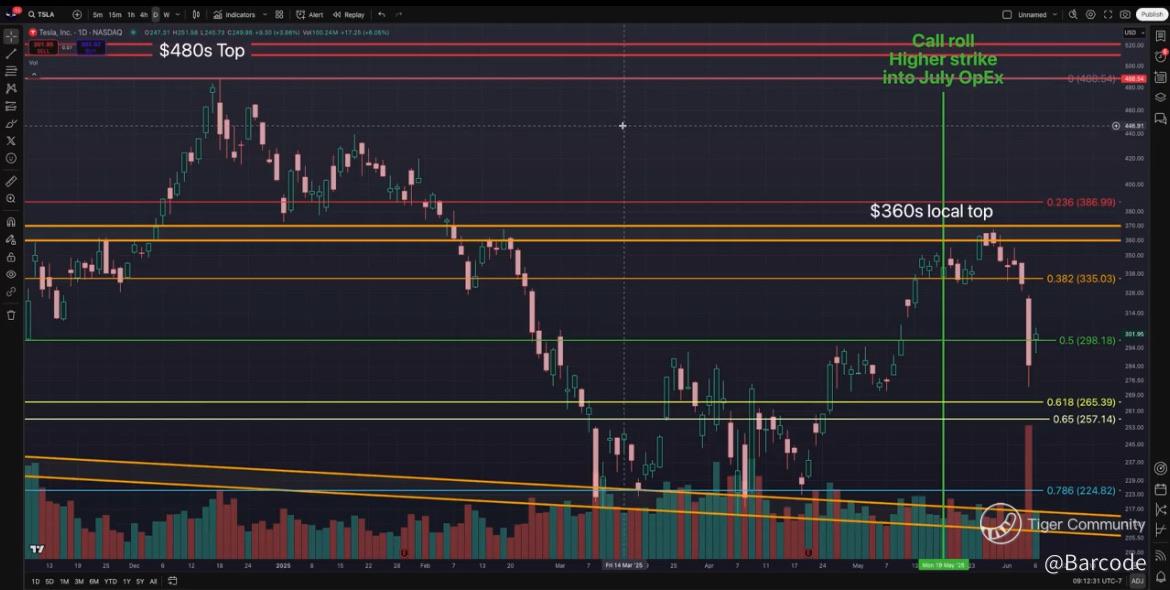Open the text annotation tool
1170x590 pixels.
tap(10, 140)
